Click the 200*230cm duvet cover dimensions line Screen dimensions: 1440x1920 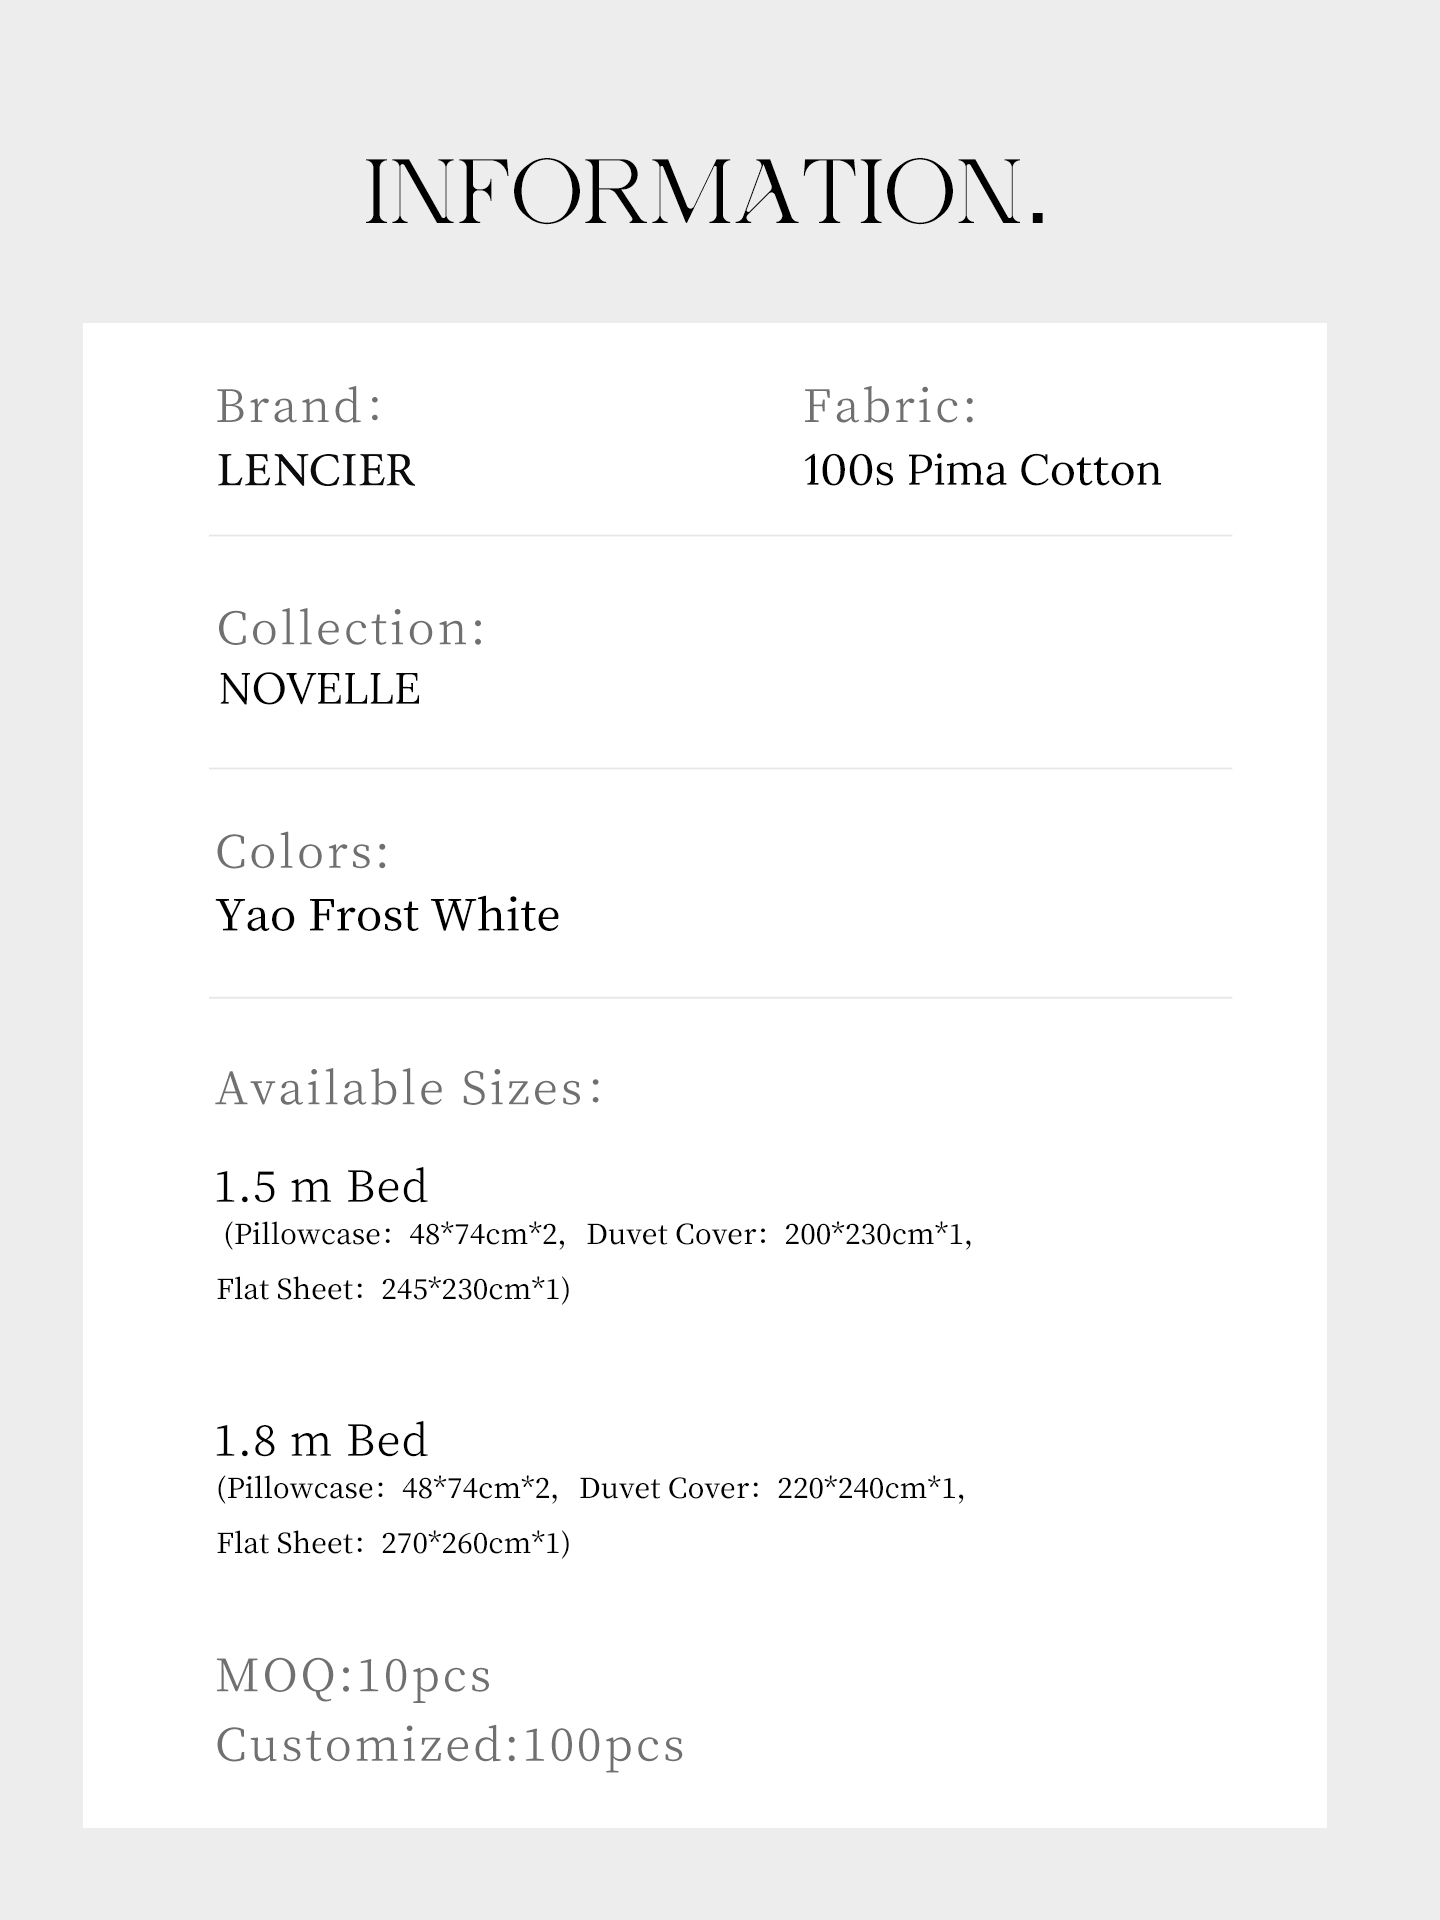coord(597,1235)
